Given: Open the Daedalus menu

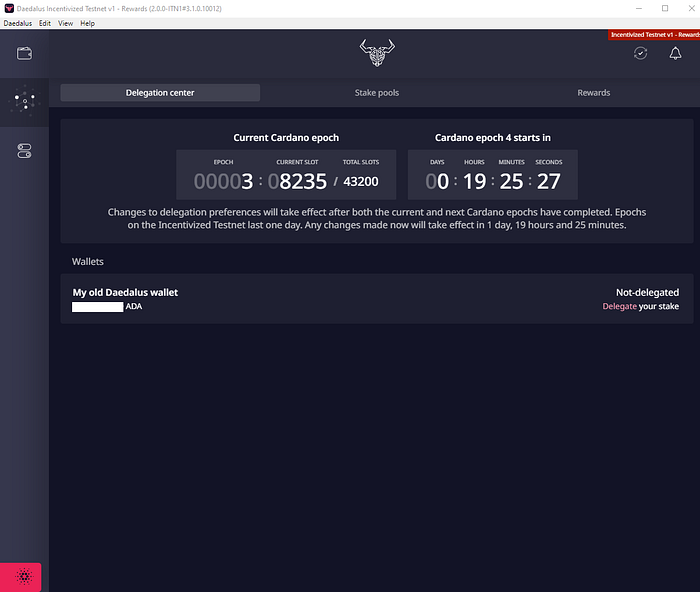Looking at the screenshot, I should [18, 23].
